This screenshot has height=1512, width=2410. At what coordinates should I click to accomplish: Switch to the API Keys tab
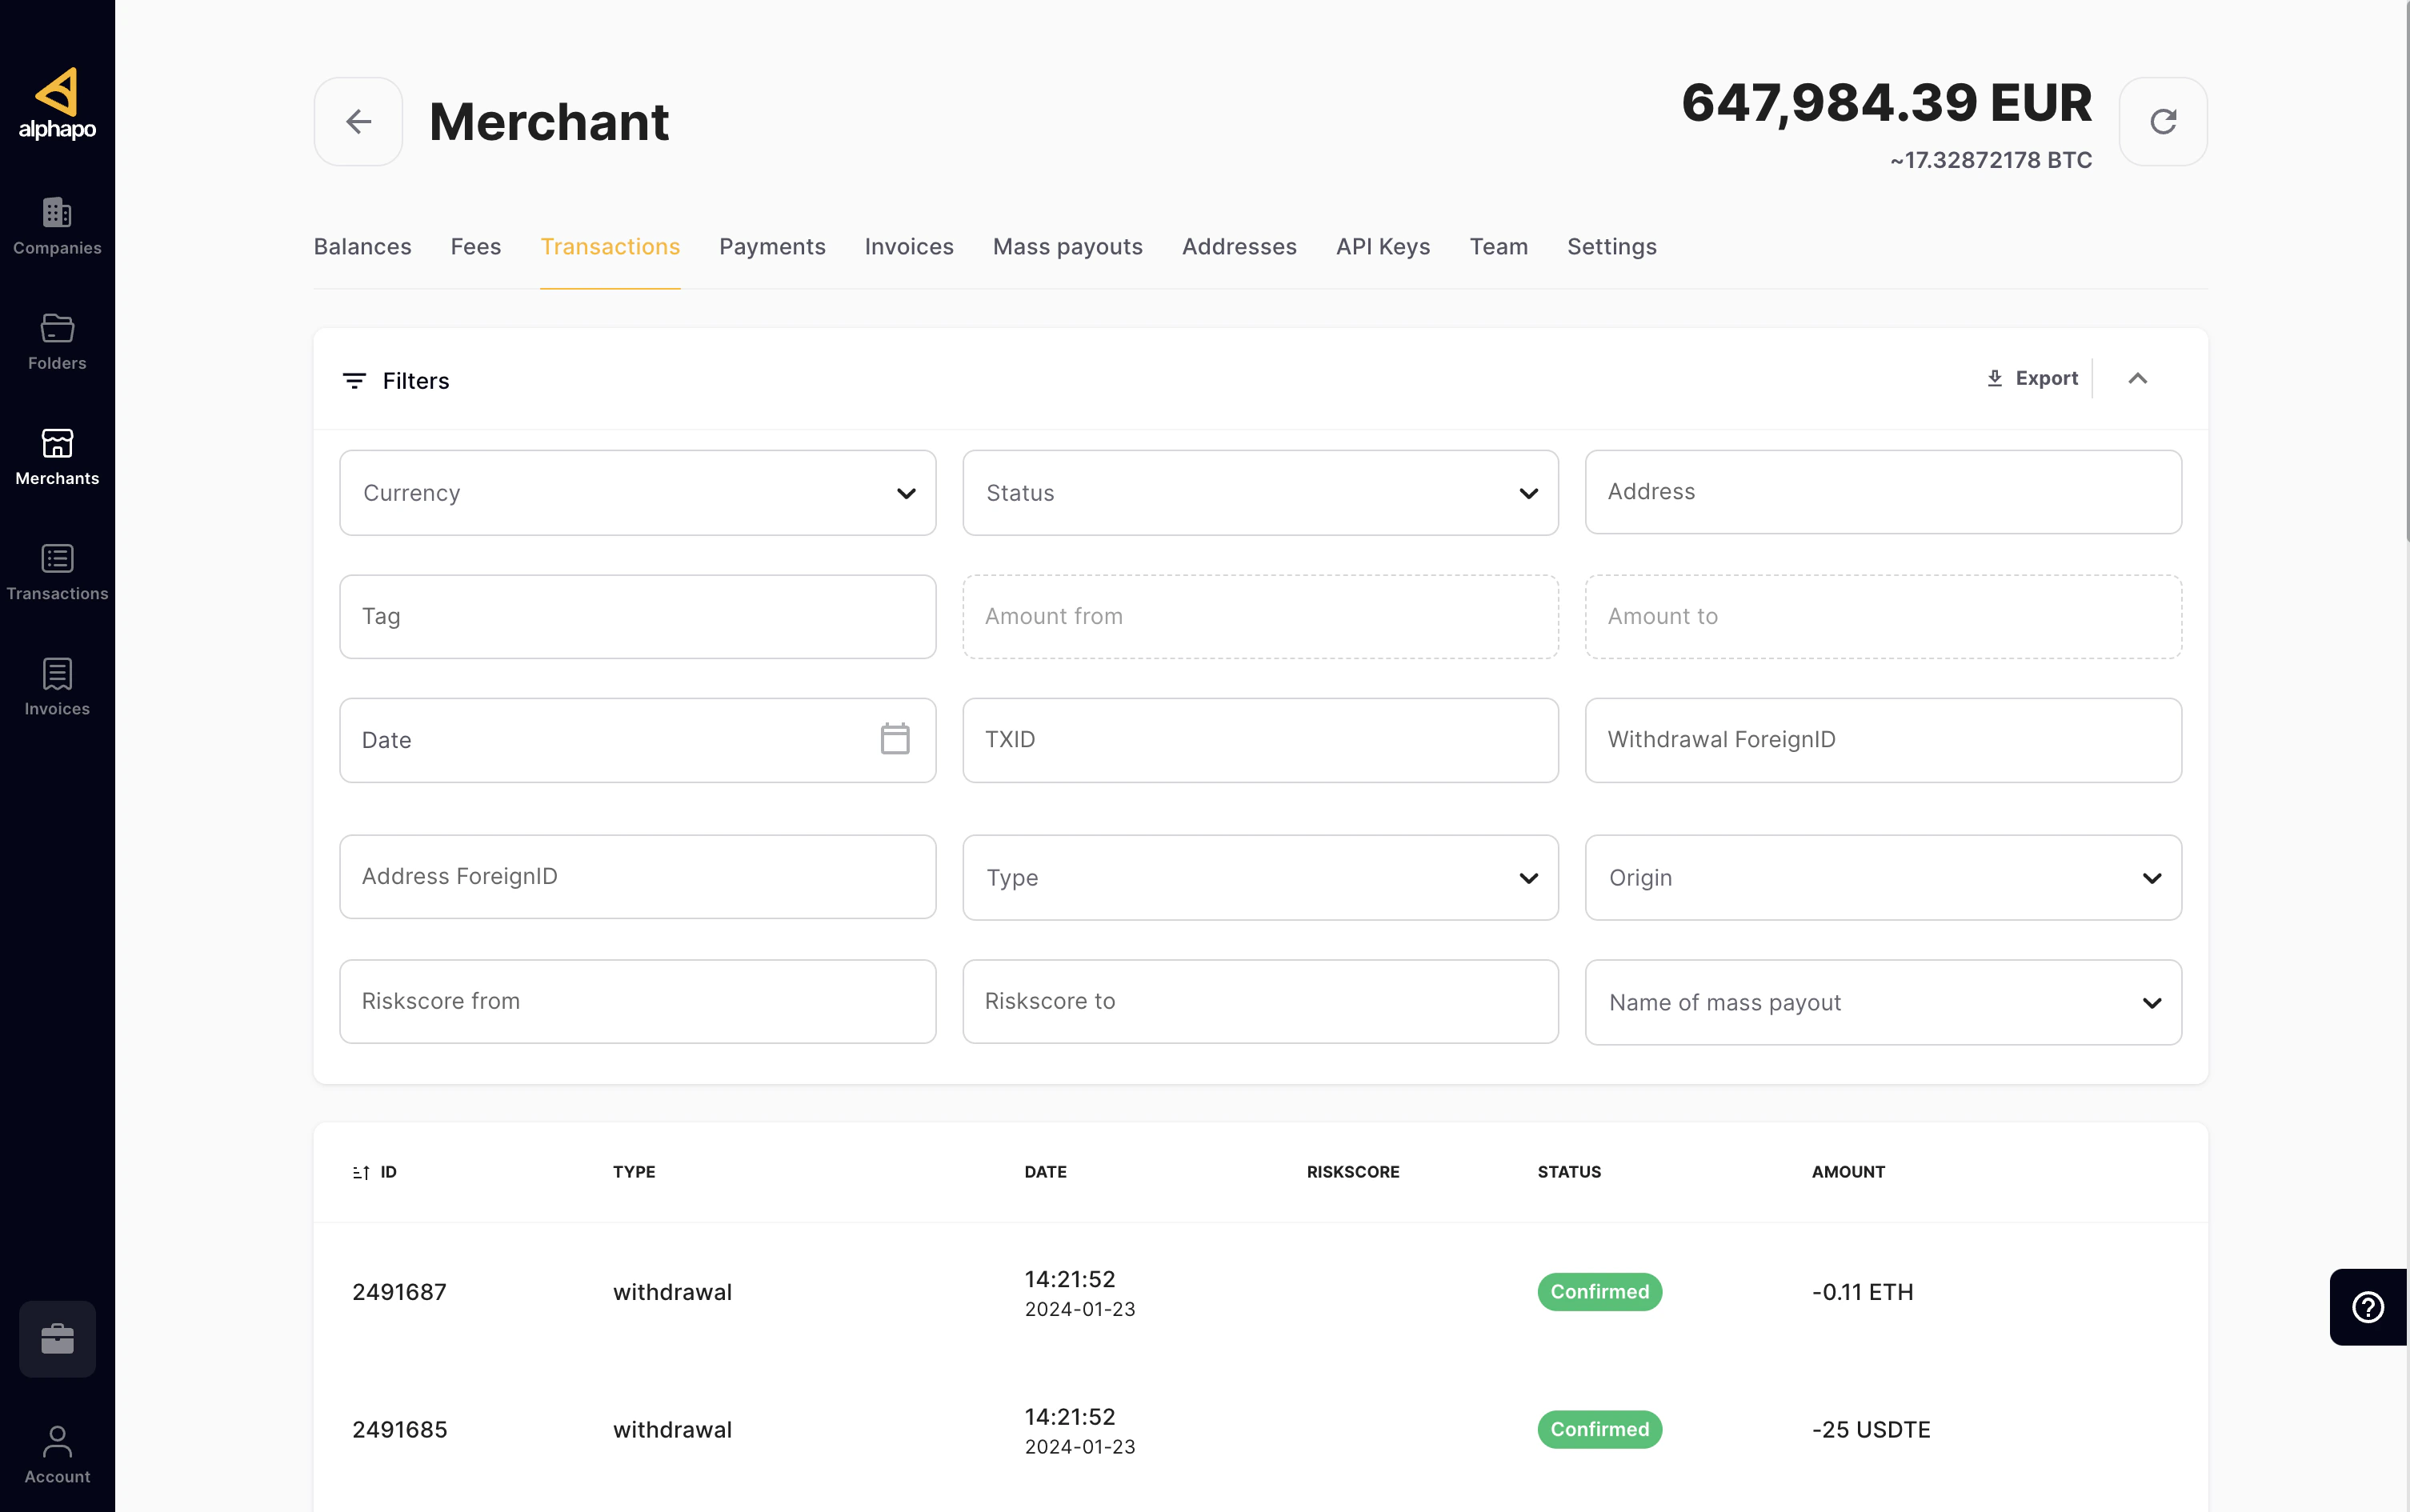(1383, 247)
